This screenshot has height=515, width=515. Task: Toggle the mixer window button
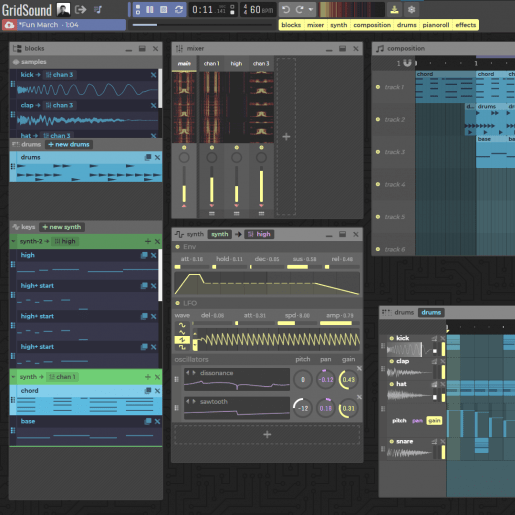(x=315, y=25)
